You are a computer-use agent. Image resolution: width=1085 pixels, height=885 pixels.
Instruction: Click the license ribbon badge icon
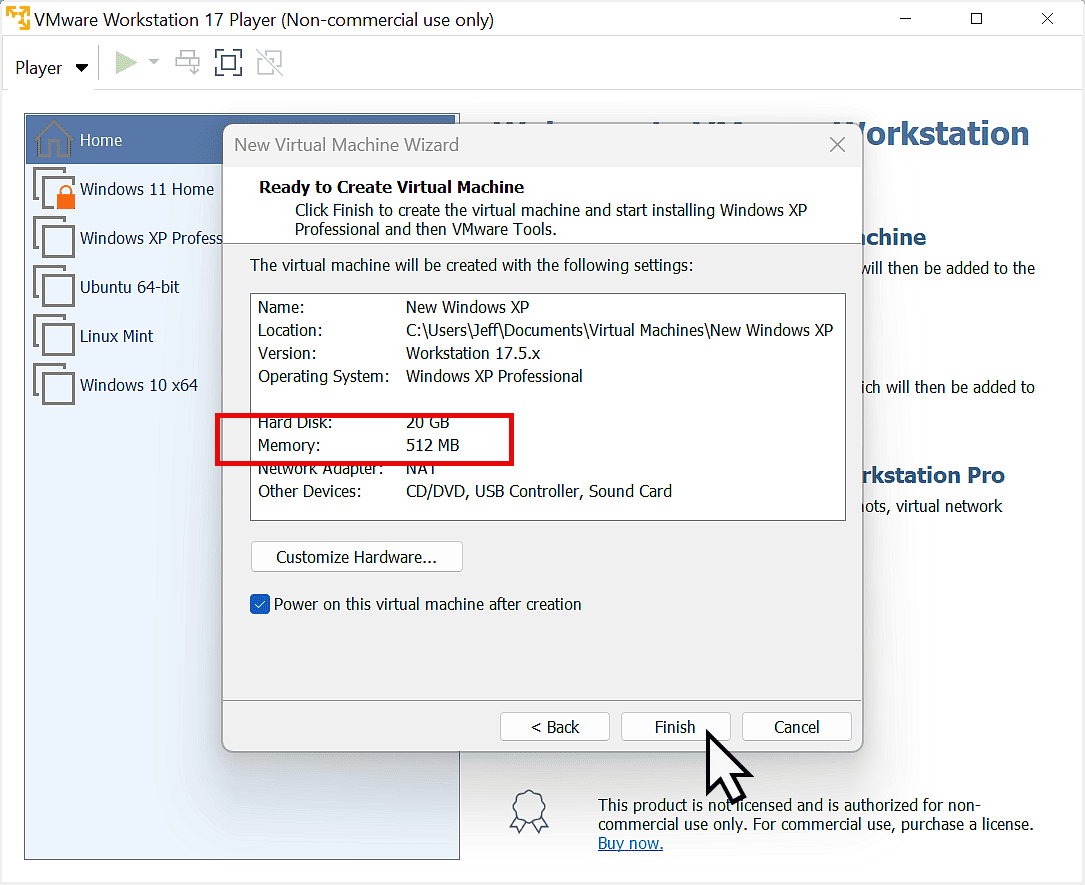coord(528,812)
